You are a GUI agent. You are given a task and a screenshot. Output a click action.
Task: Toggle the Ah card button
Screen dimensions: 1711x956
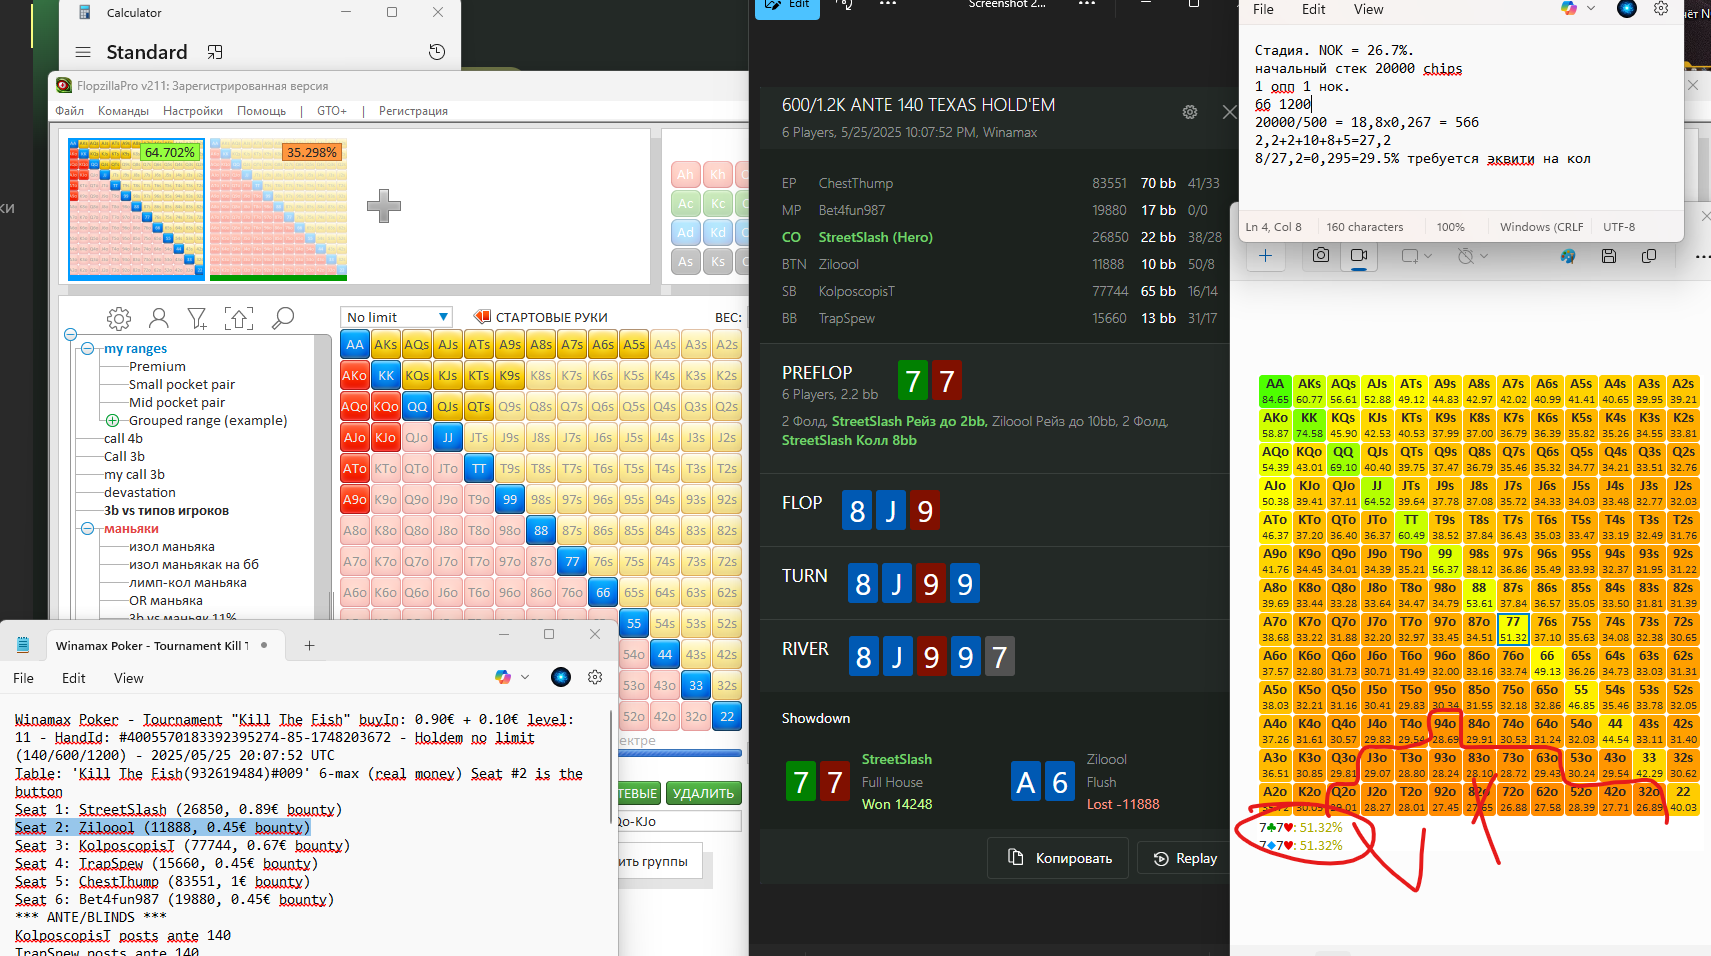tap(685, 174)
